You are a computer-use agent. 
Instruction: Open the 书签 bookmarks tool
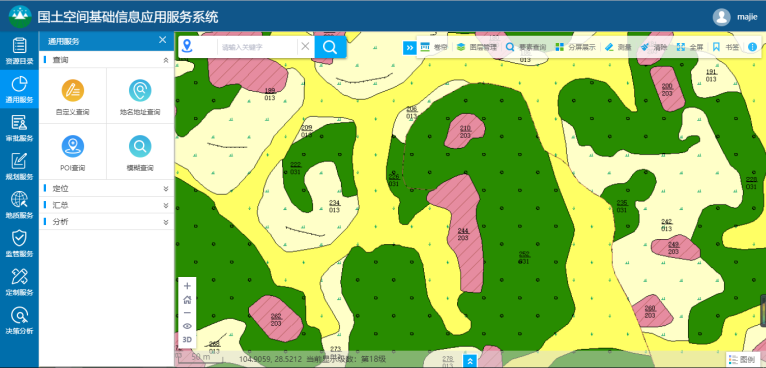(725, 47)
